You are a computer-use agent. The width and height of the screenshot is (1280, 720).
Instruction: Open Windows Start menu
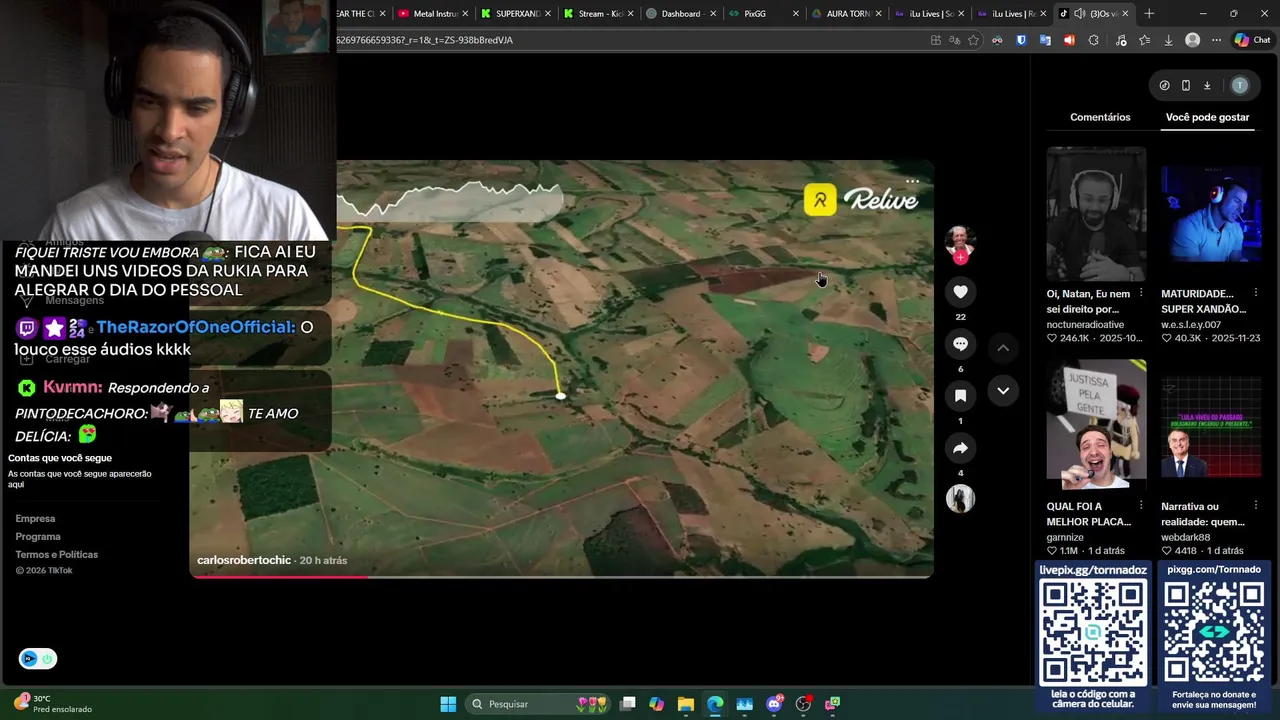pos(448,704)
